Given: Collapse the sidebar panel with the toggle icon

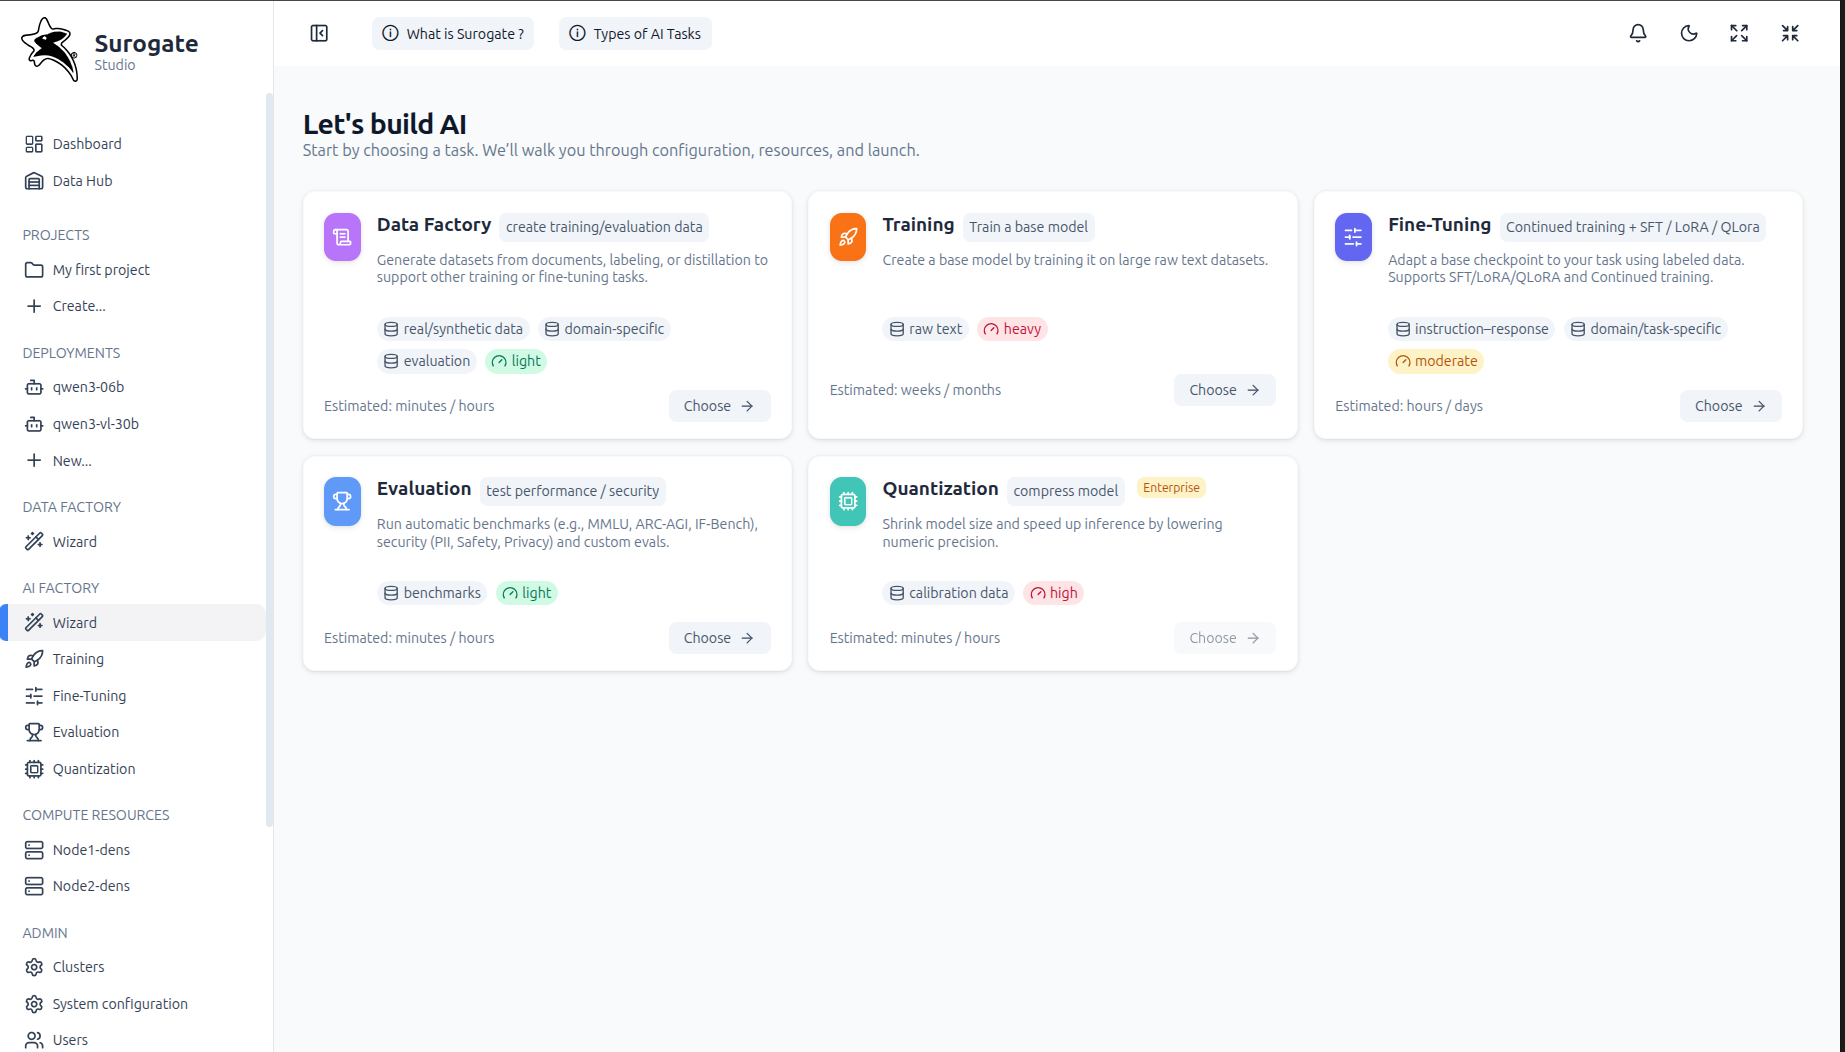Looking at the screenshot, I should (319, 33).
